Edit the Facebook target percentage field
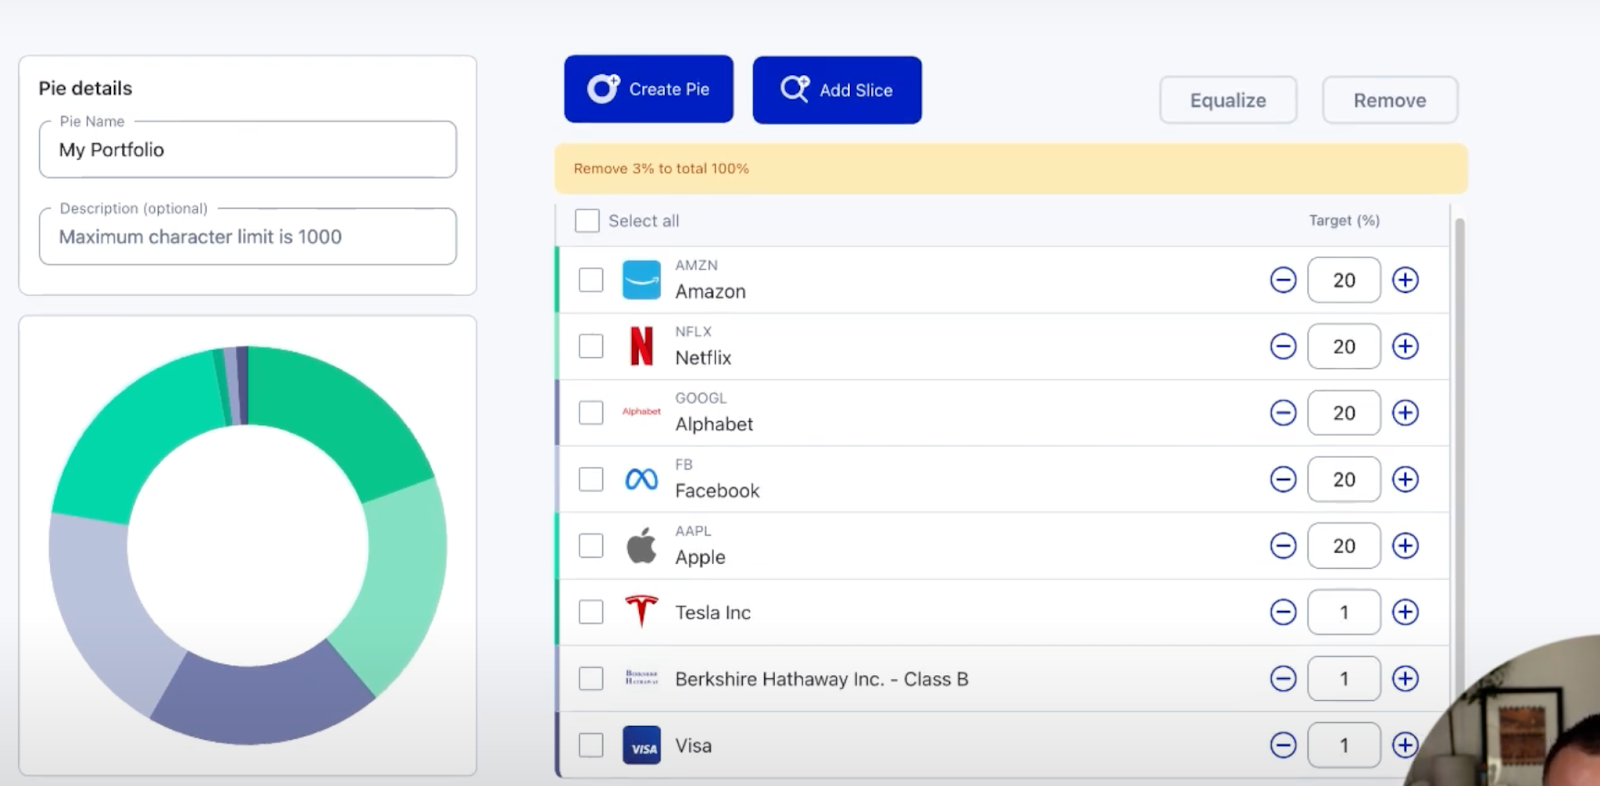 (x=1344, y=479)
